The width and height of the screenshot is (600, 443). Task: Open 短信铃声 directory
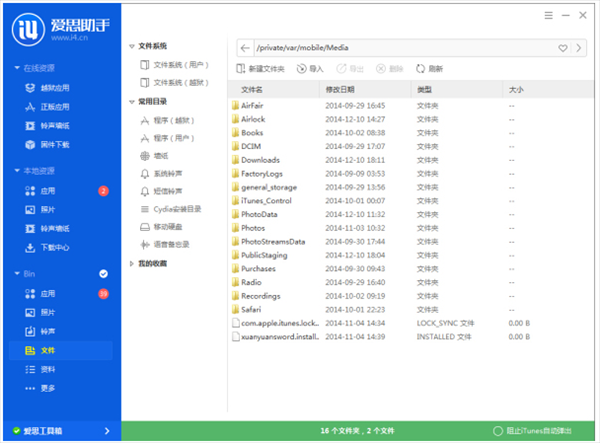161,191
